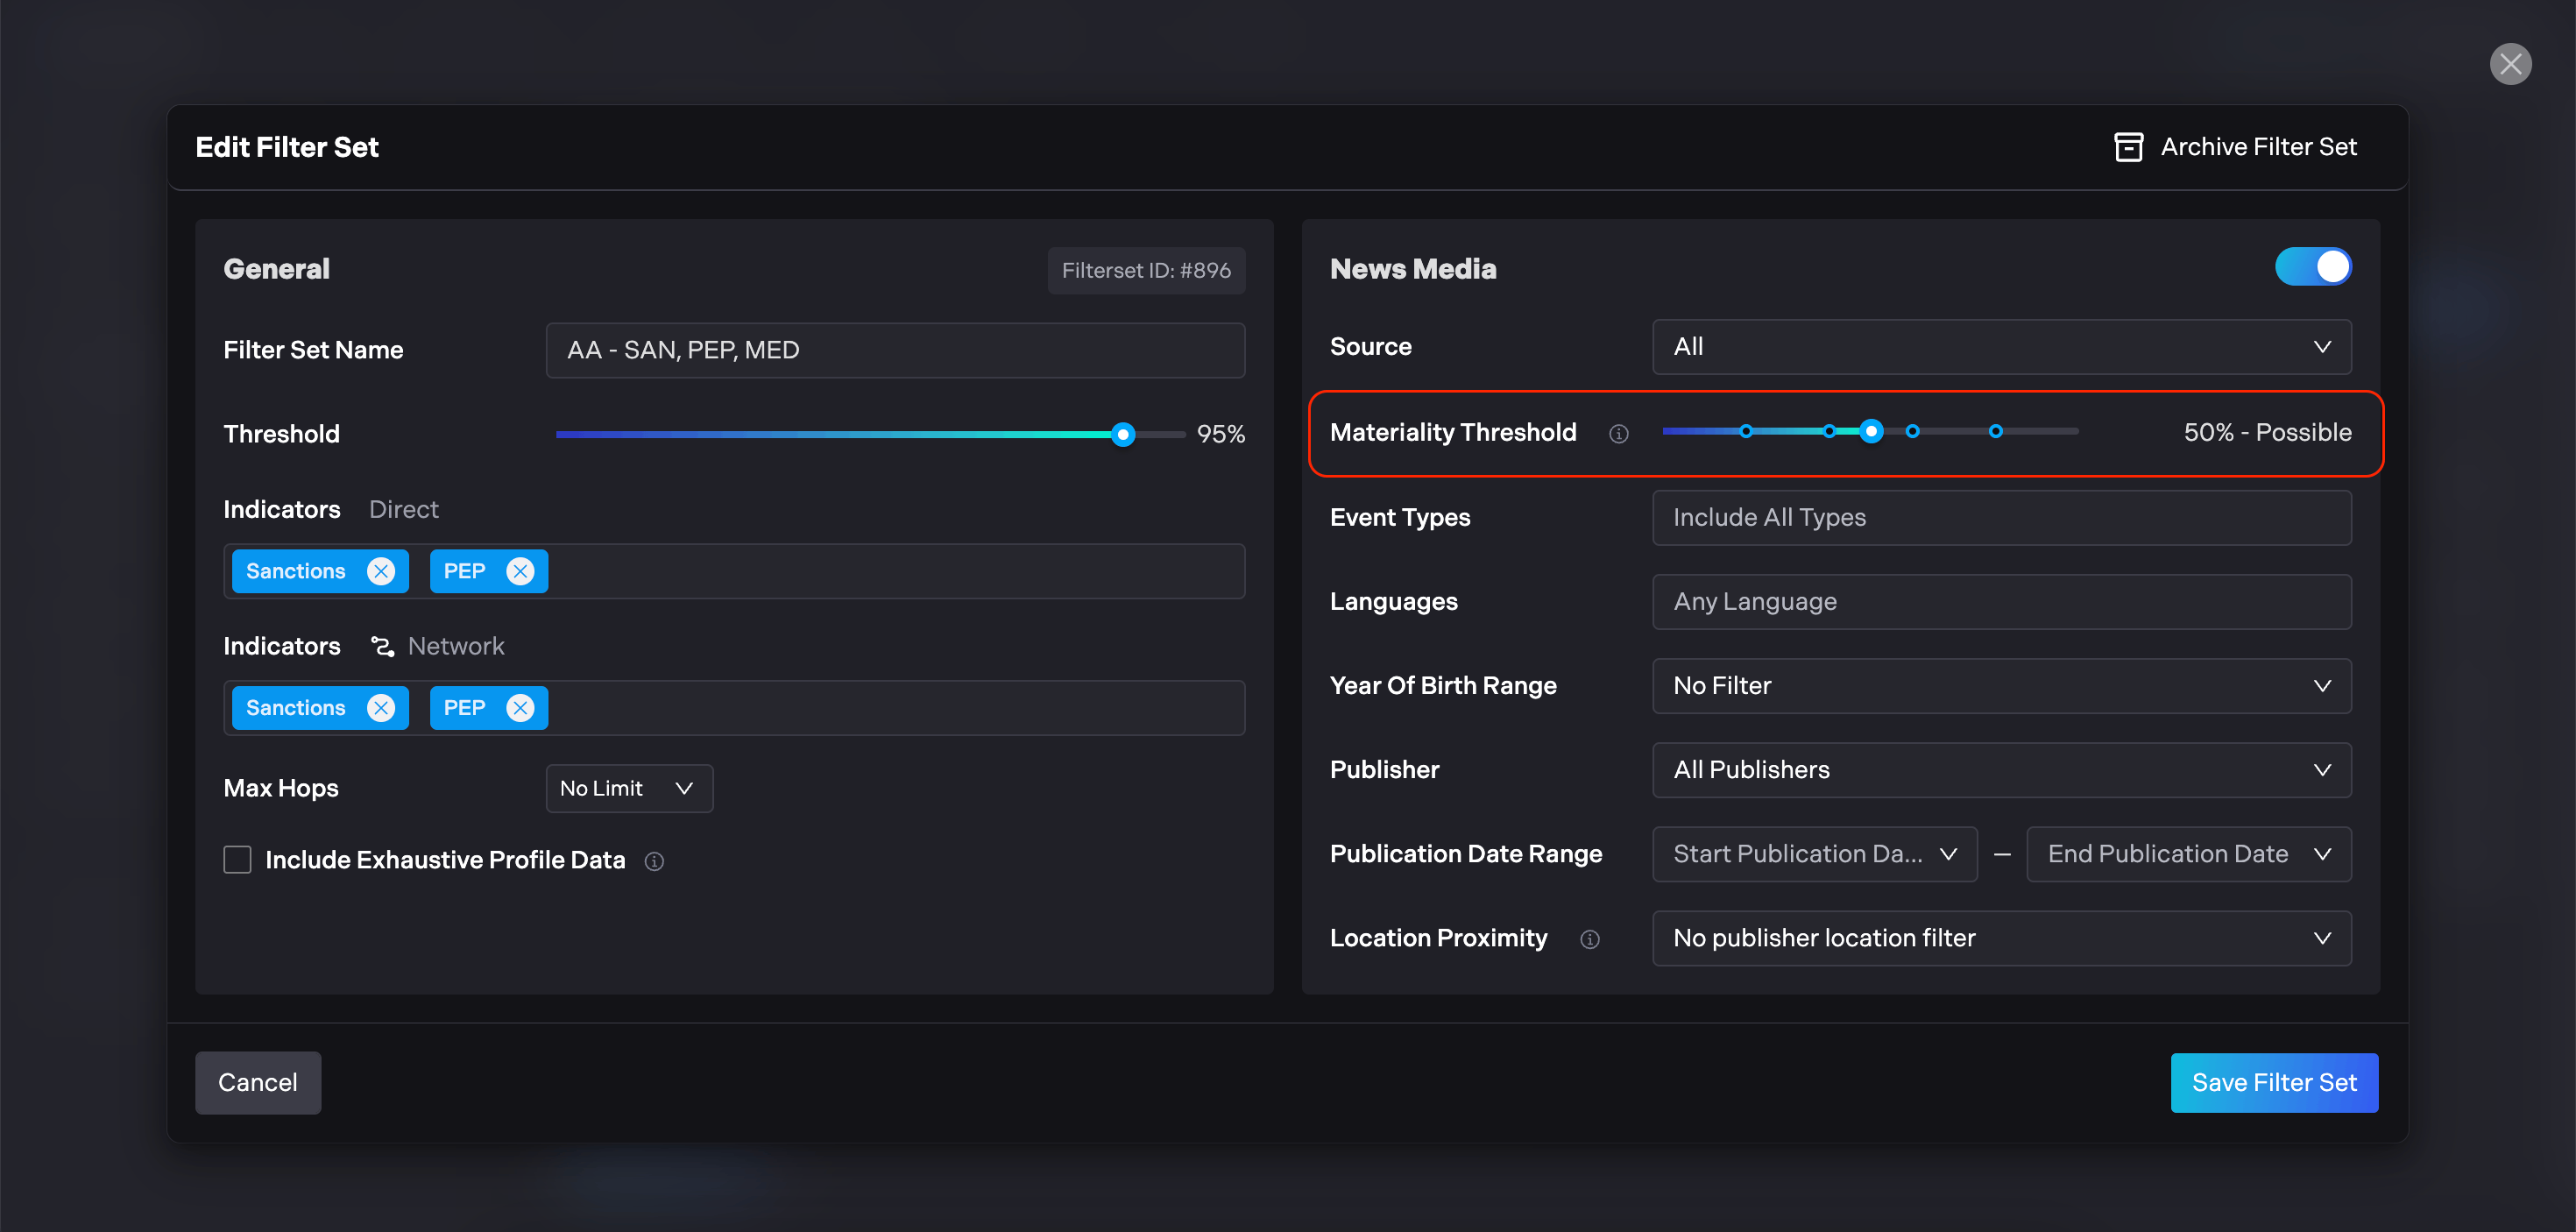Expand the Max Hops dropdown

click(x=629, y=788)
